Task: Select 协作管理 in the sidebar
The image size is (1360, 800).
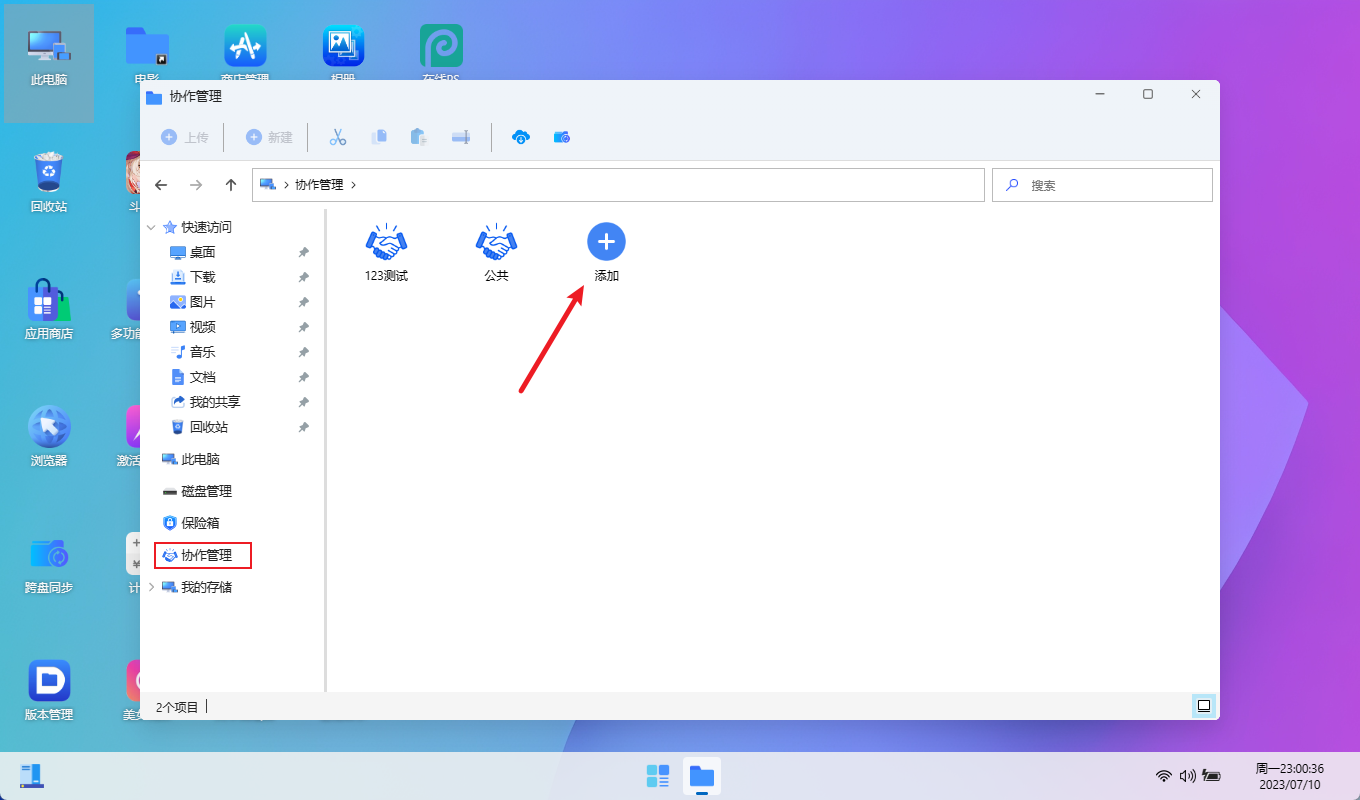Action: [x=205, y=555]
